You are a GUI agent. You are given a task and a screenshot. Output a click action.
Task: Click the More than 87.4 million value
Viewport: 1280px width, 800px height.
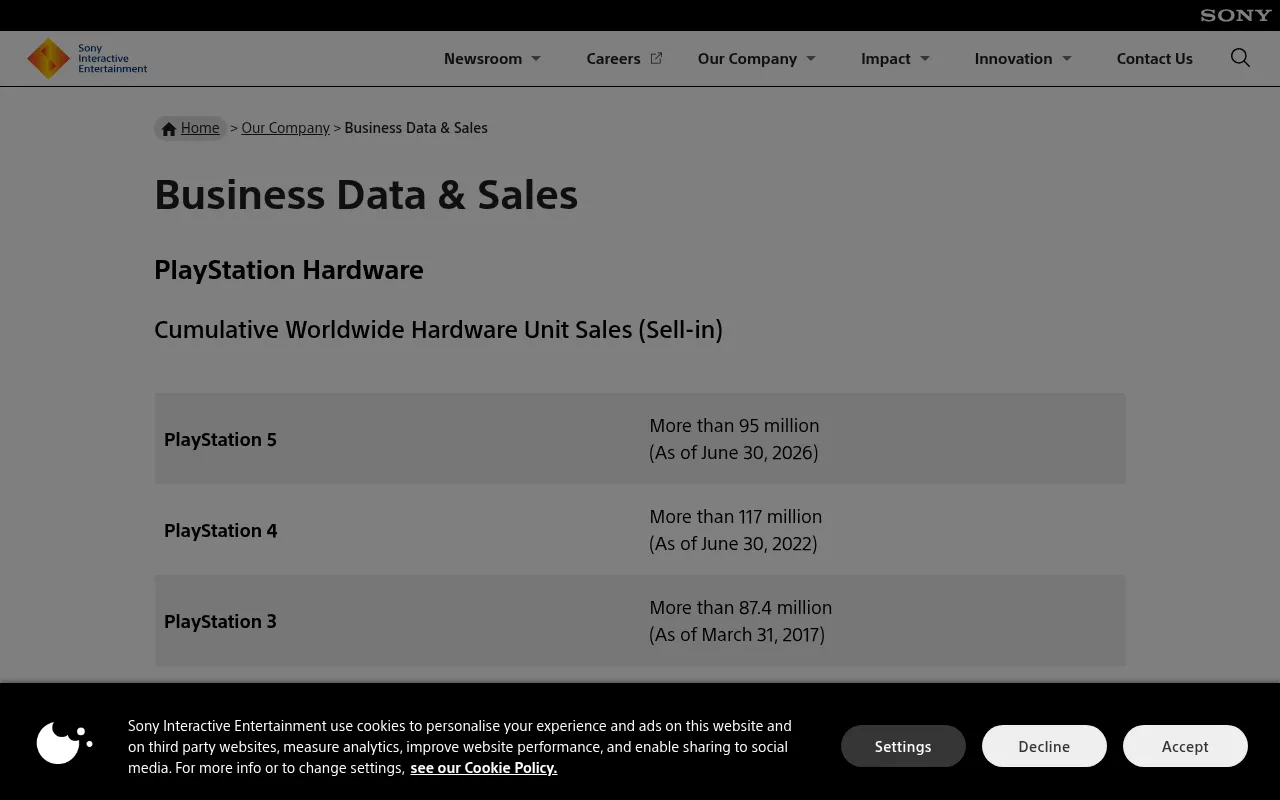(x=741, y=607)
